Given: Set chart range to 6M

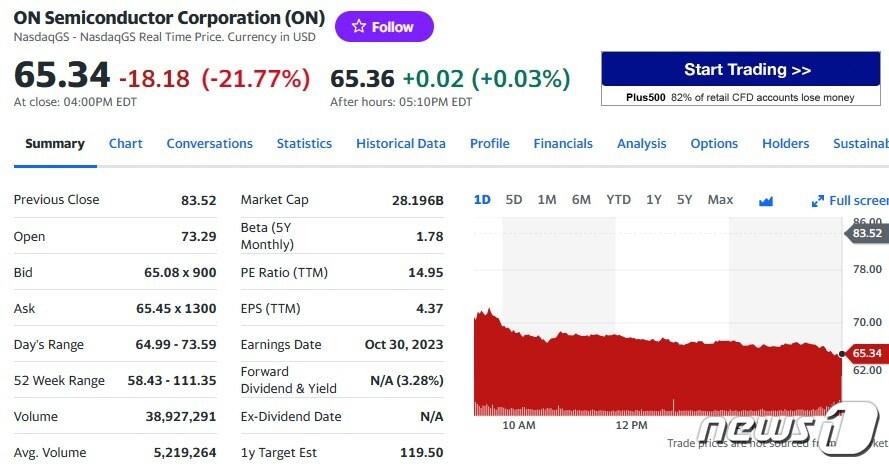Looking at the screenshot, I should pos(581,200).
